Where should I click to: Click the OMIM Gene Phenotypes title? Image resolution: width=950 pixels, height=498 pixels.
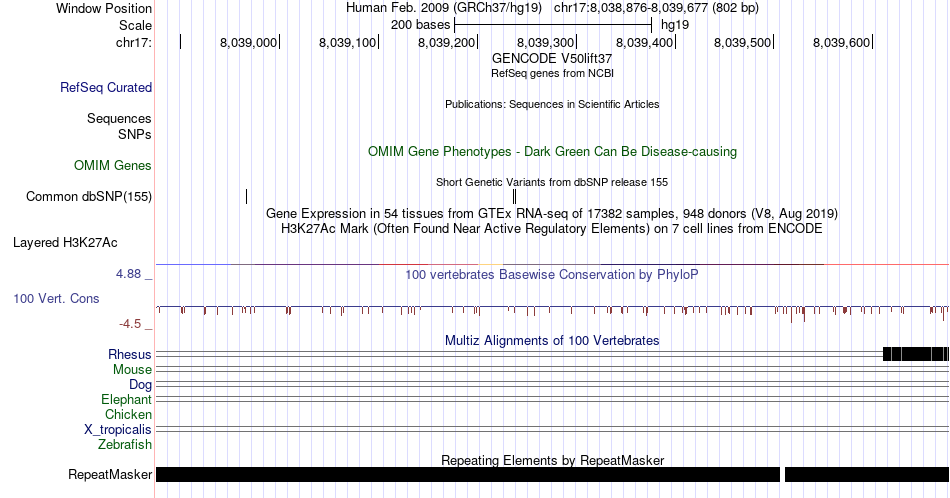point(552,151)
